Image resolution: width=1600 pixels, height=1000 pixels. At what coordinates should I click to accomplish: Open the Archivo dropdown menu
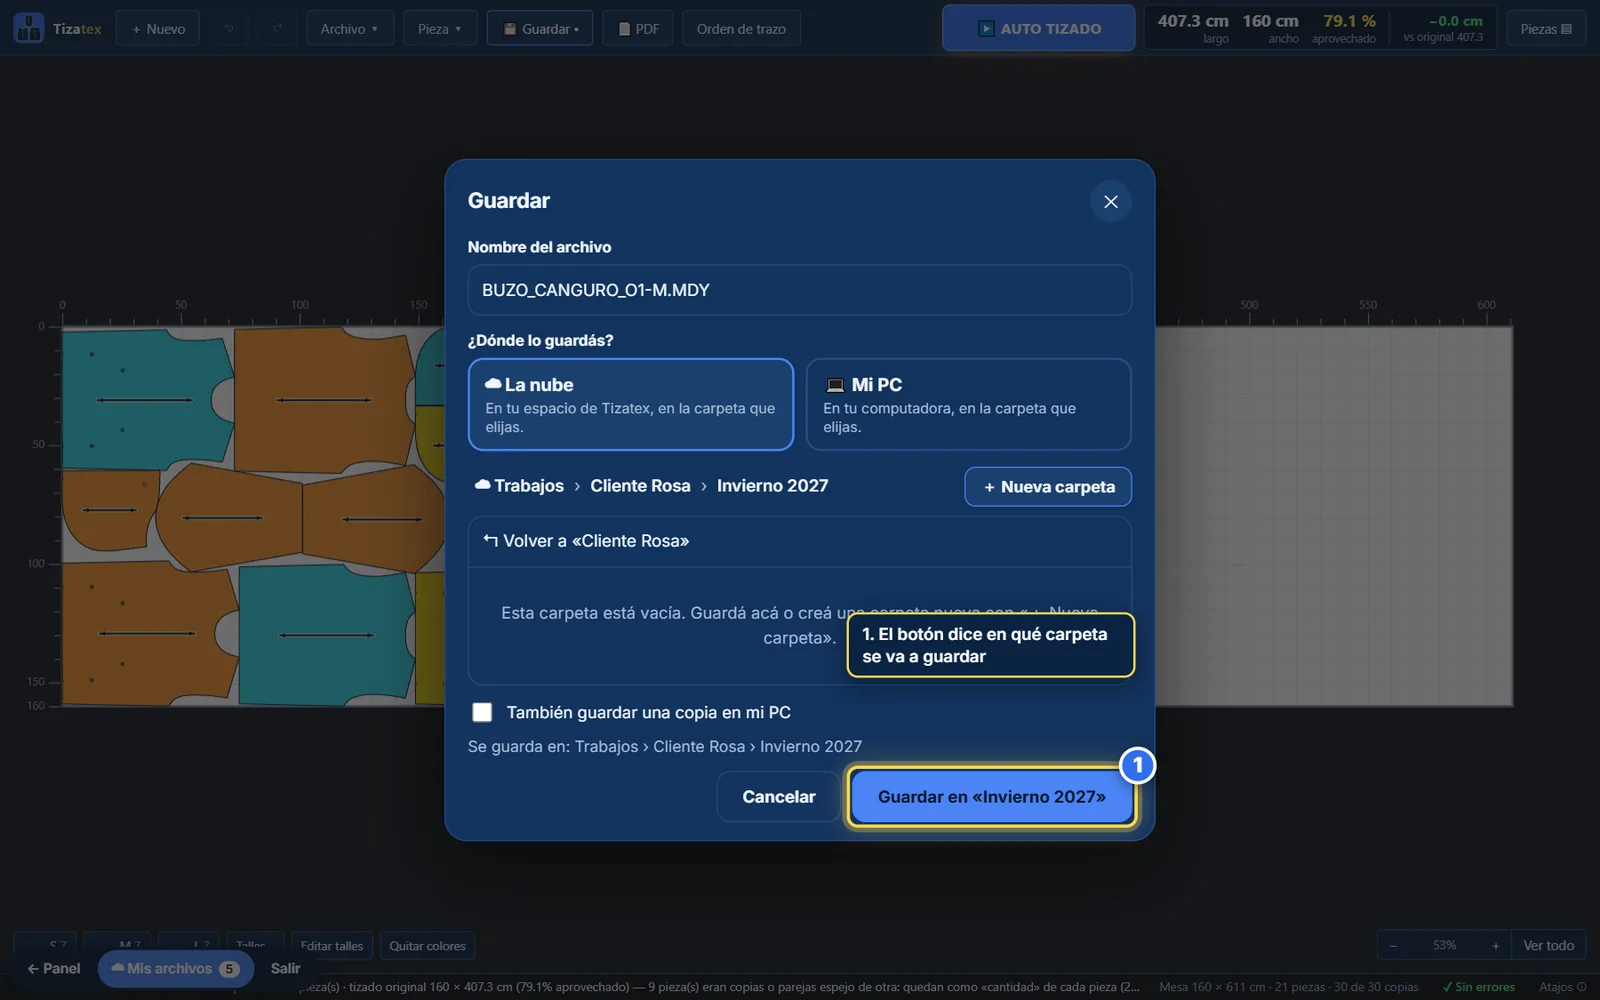point(349,29)
